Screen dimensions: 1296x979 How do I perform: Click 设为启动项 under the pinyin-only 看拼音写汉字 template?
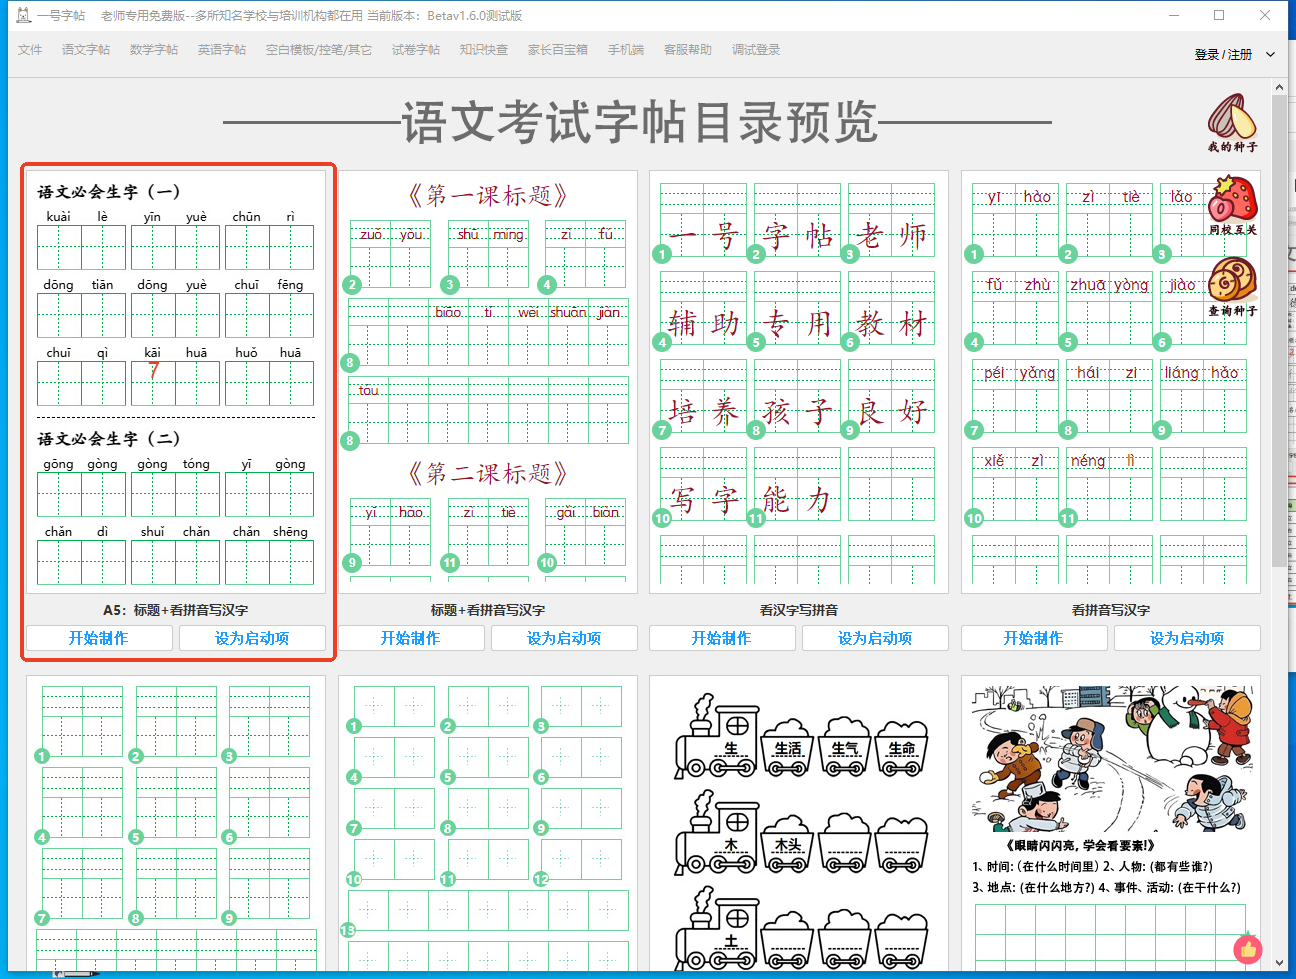pyautogui.click(x=1187, y=638)
